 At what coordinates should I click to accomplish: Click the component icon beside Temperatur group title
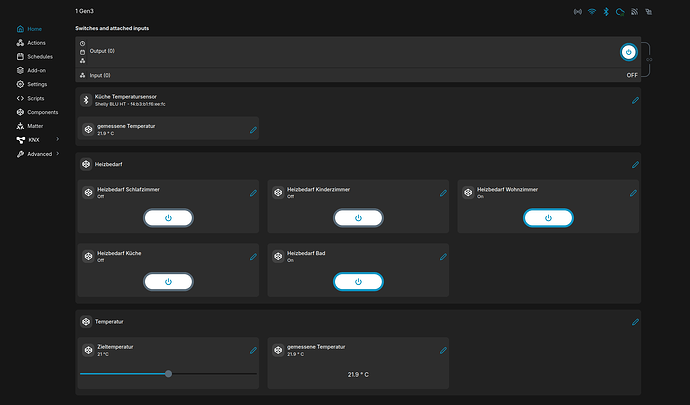[x=86, y=322]
